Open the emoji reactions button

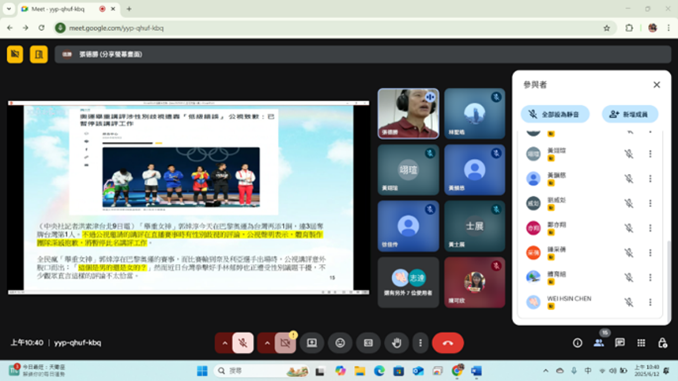pyautogui.click(x=340, y=343)
